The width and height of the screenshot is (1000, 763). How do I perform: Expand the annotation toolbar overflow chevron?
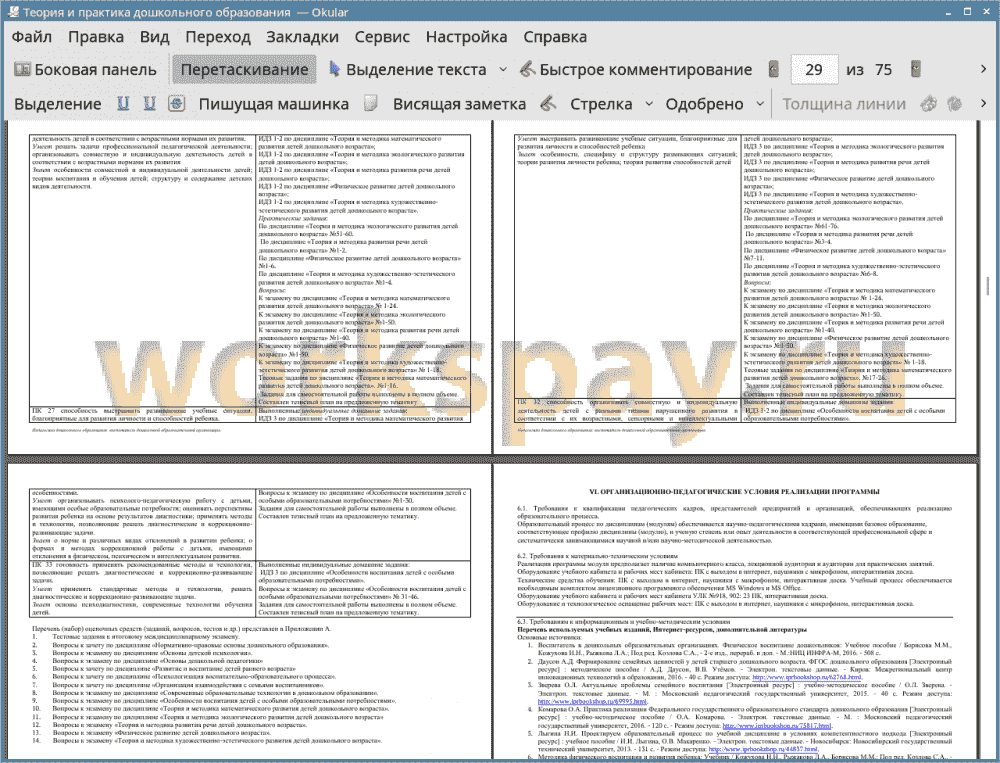(x=983, y=103)
